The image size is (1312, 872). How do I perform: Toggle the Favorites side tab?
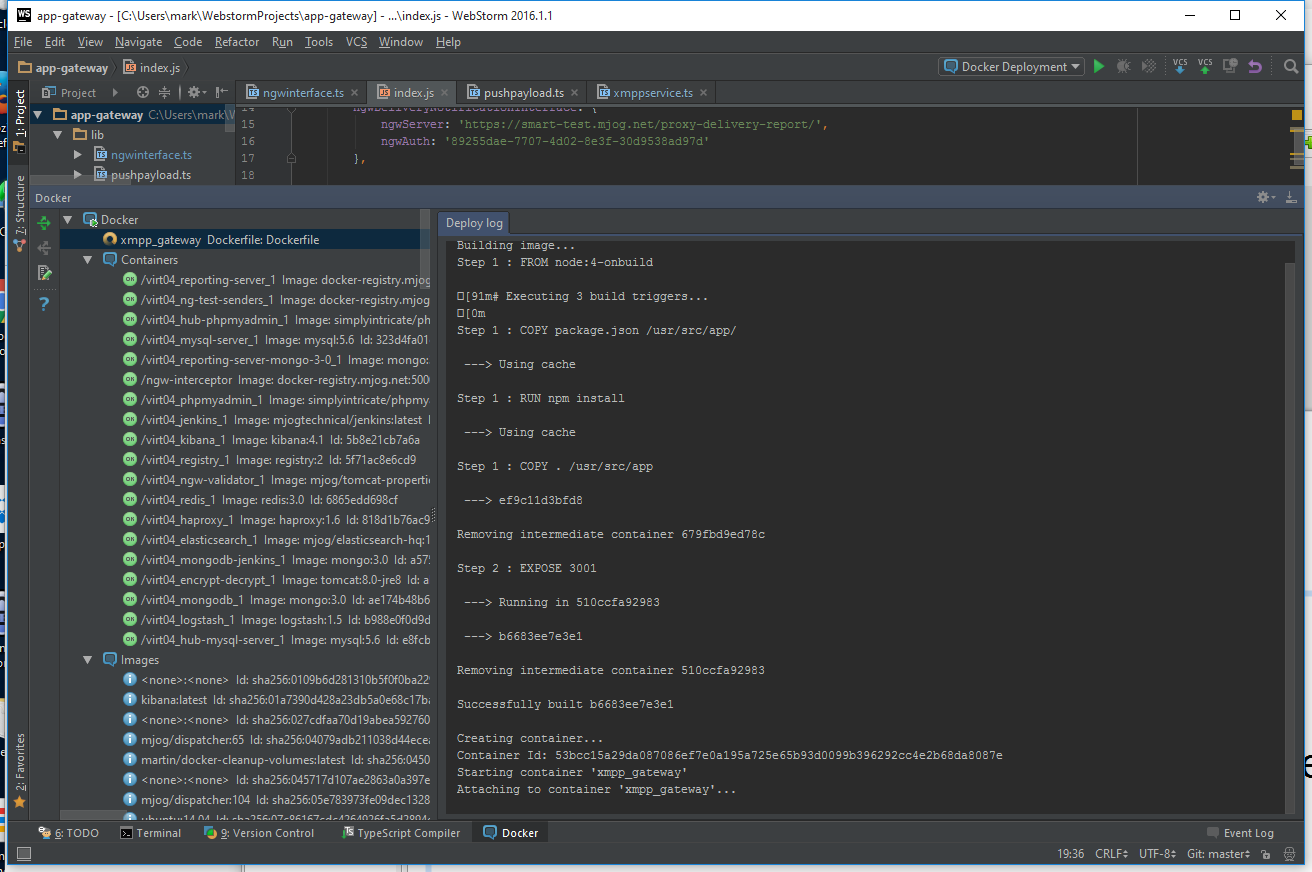(x=19, y=769)
